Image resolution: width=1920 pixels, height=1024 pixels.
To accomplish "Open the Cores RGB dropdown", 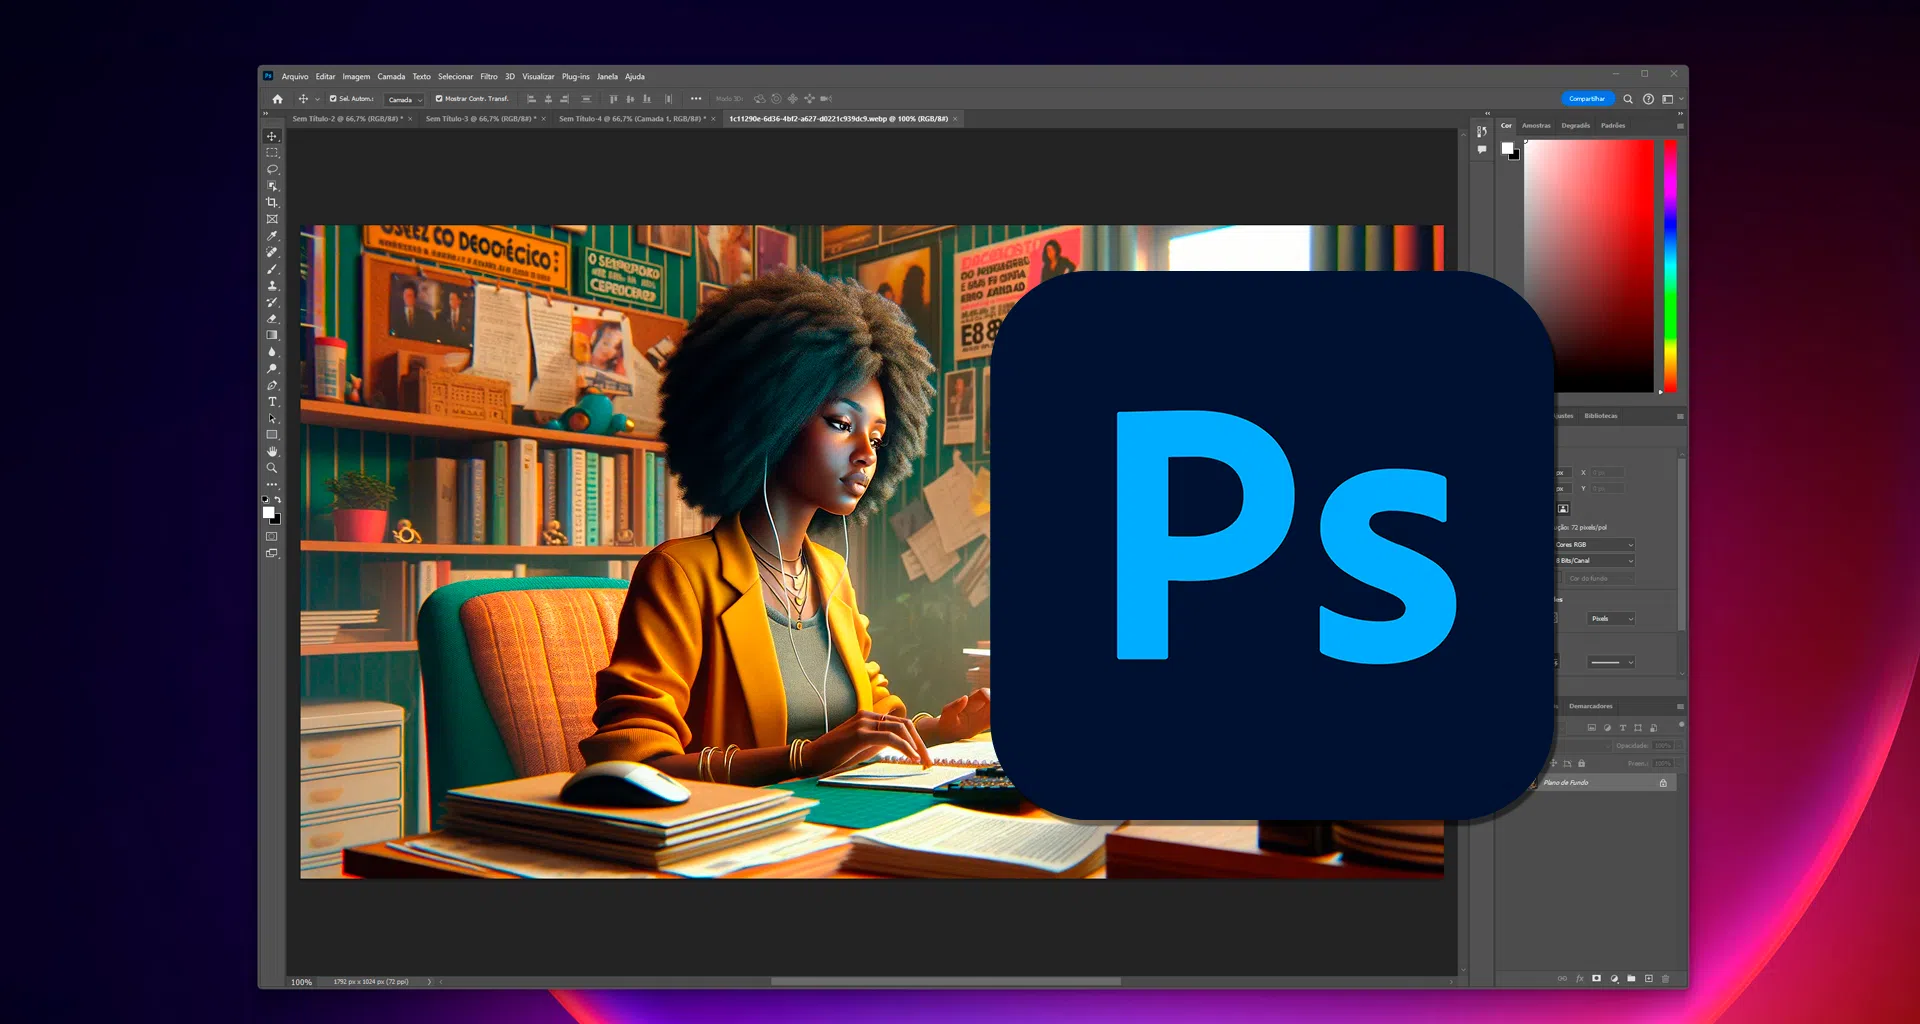I will 1593,544.
